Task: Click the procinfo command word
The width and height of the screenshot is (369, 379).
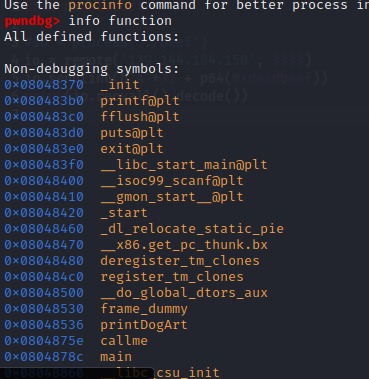Action: coord(100,5)
